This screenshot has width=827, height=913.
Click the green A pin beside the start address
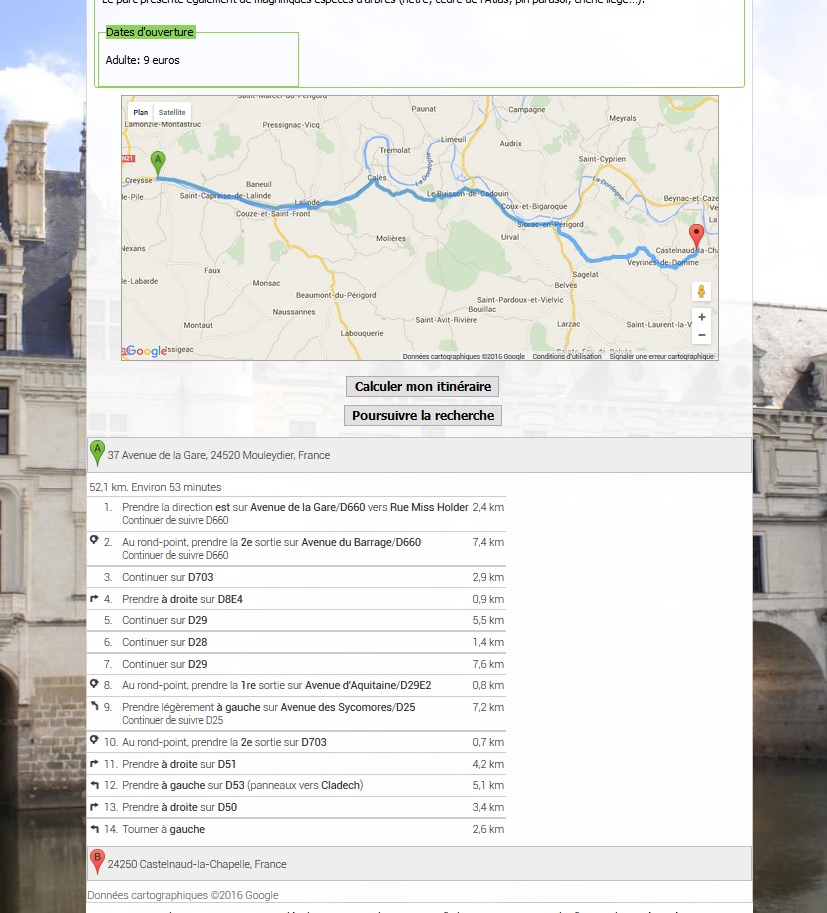(97, 454)
